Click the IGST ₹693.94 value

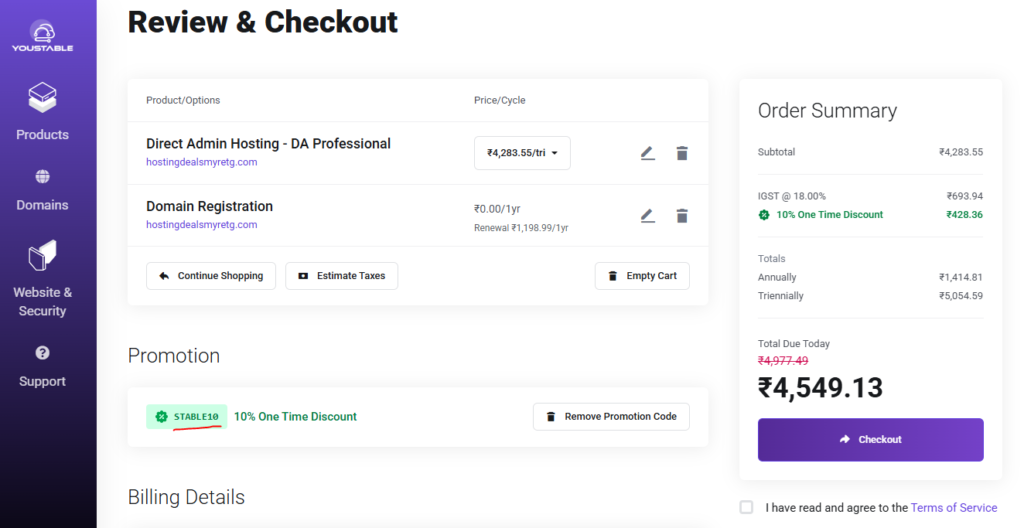coord(965,196)
